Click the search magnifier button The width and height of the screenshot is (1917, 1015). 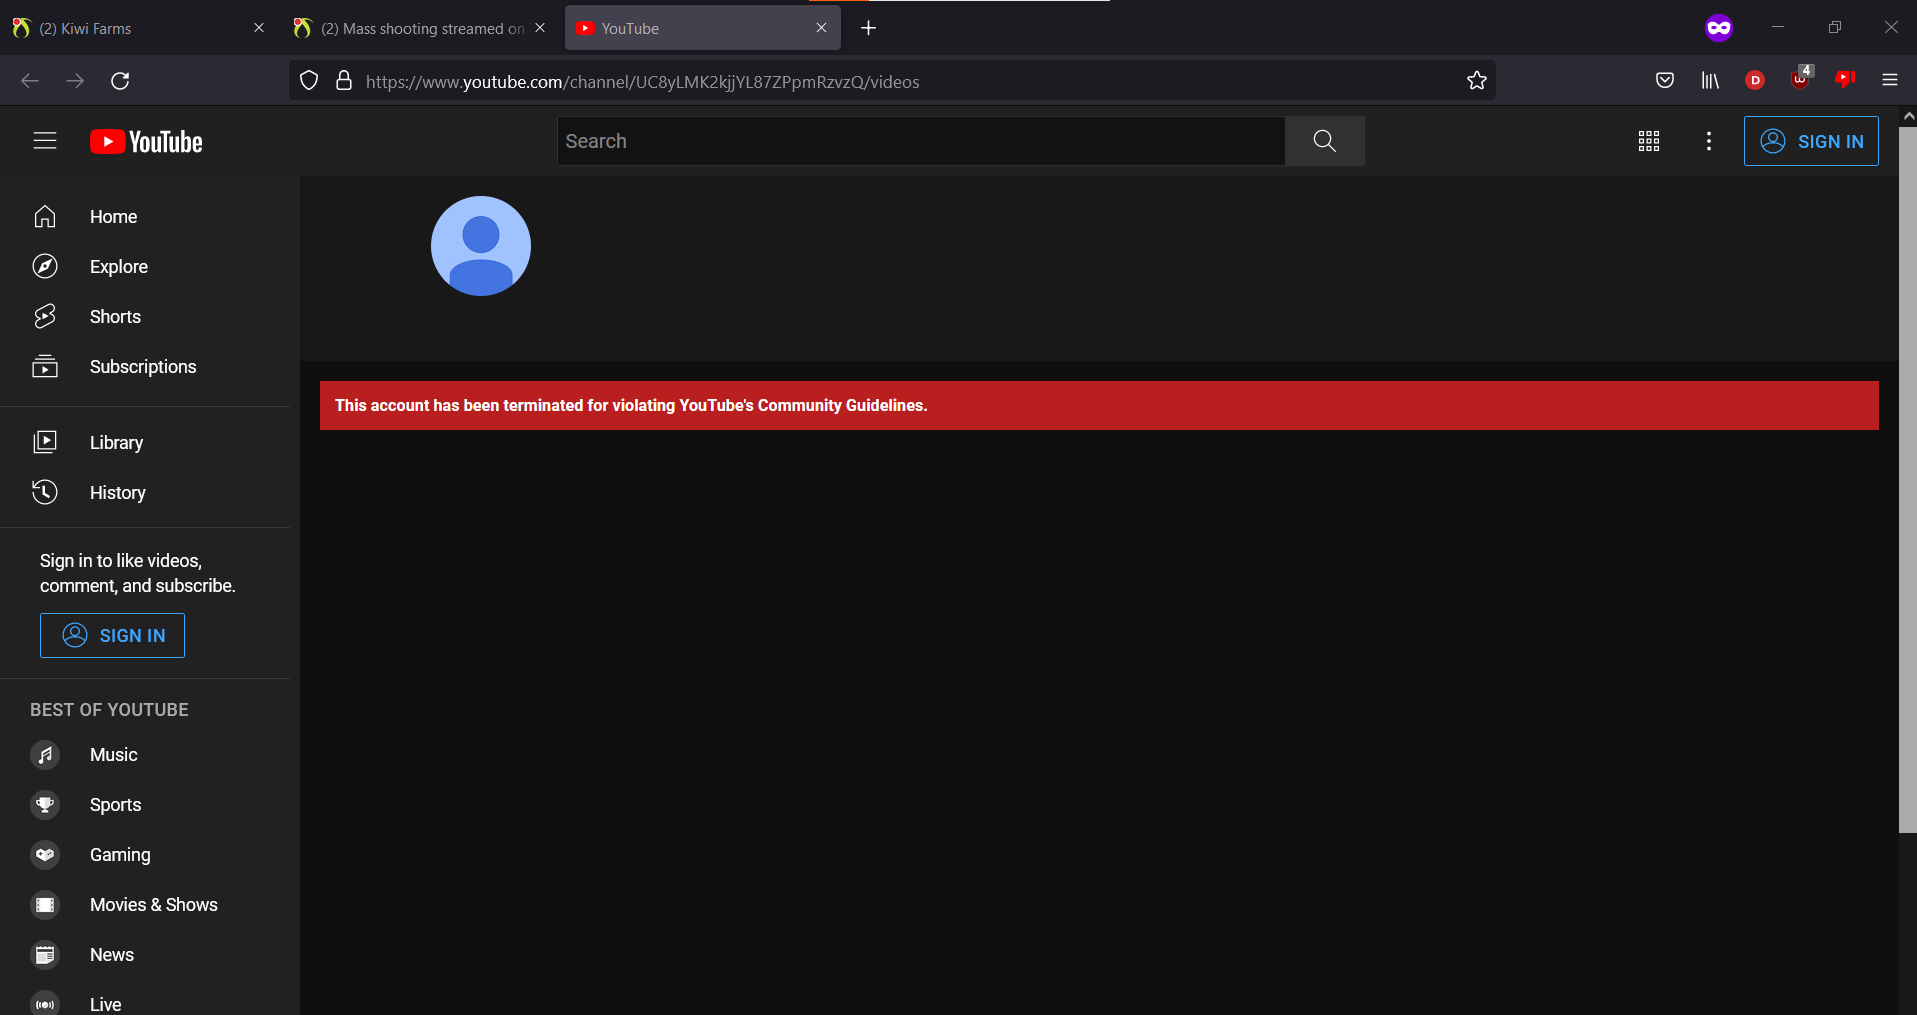pos(1324,141)
